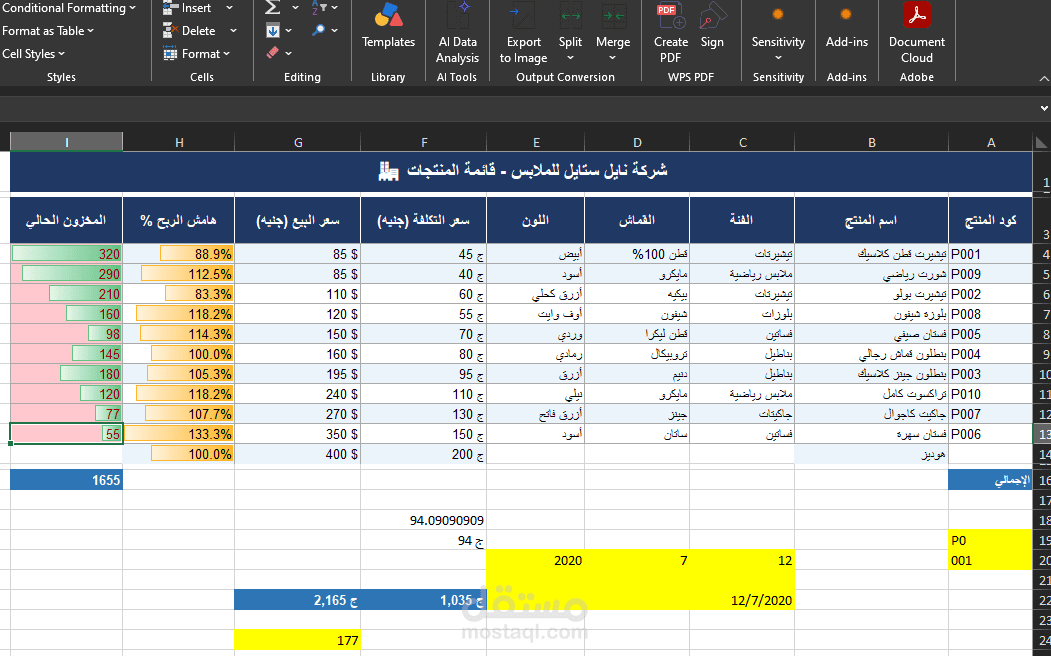Select the yellow date cell 12/7/2020
Image resolution: width=1051 pixels, height=656 pixels.
tap(742, 600)
